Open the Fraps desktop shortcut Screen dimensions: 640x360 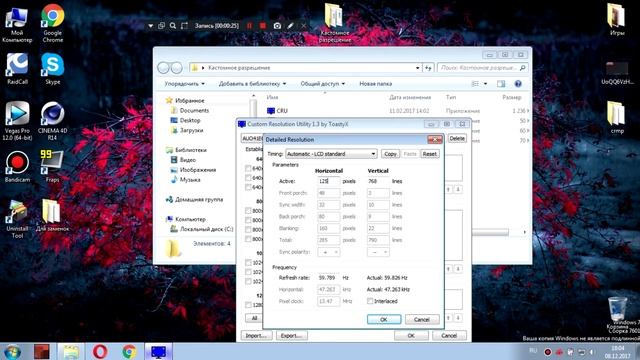click(52, 167)
